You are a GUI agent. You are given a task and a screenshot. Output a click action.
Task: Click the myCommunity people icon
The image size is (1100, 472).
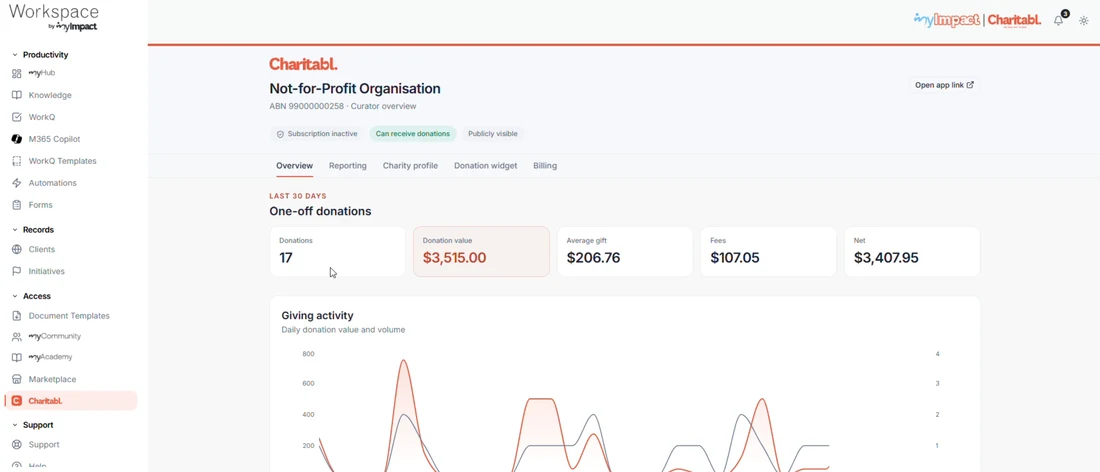[17, 337]
